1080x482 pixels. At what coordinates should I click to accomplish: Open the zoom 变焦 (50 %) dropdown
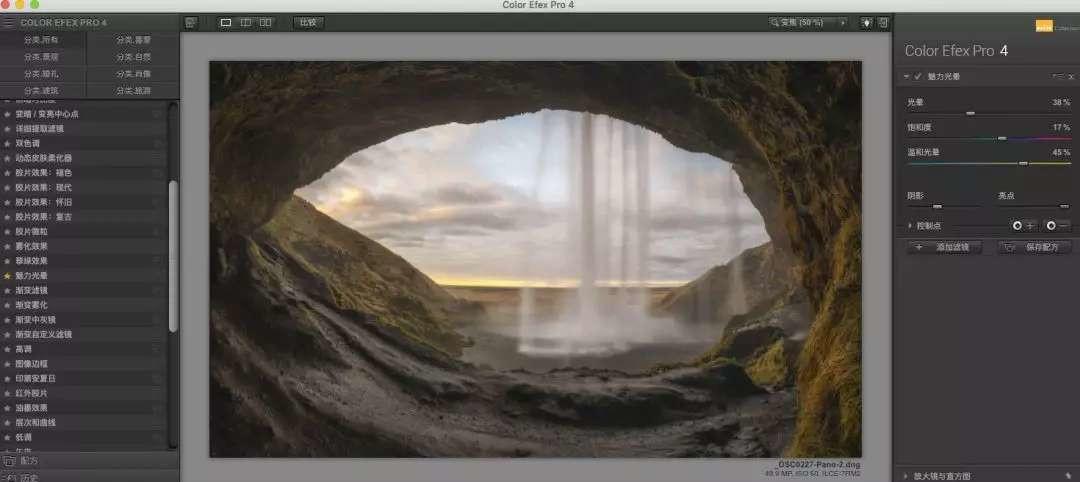pyautogui.click(x=809, y=23)
